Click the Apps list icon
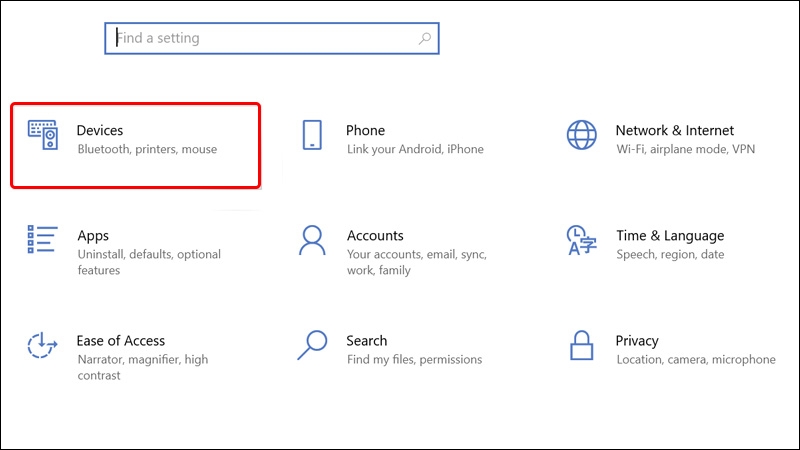This screenshot has width=800, height=450. 42,240
